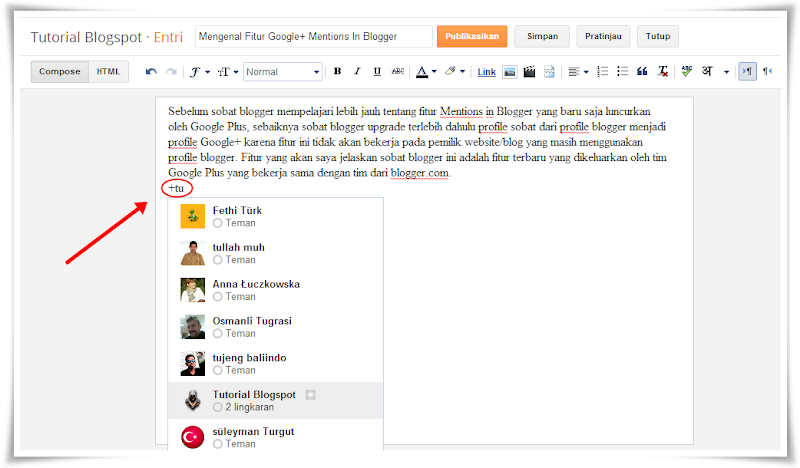
Task: Remove formatting from selected text
Action: pos(662,71)
